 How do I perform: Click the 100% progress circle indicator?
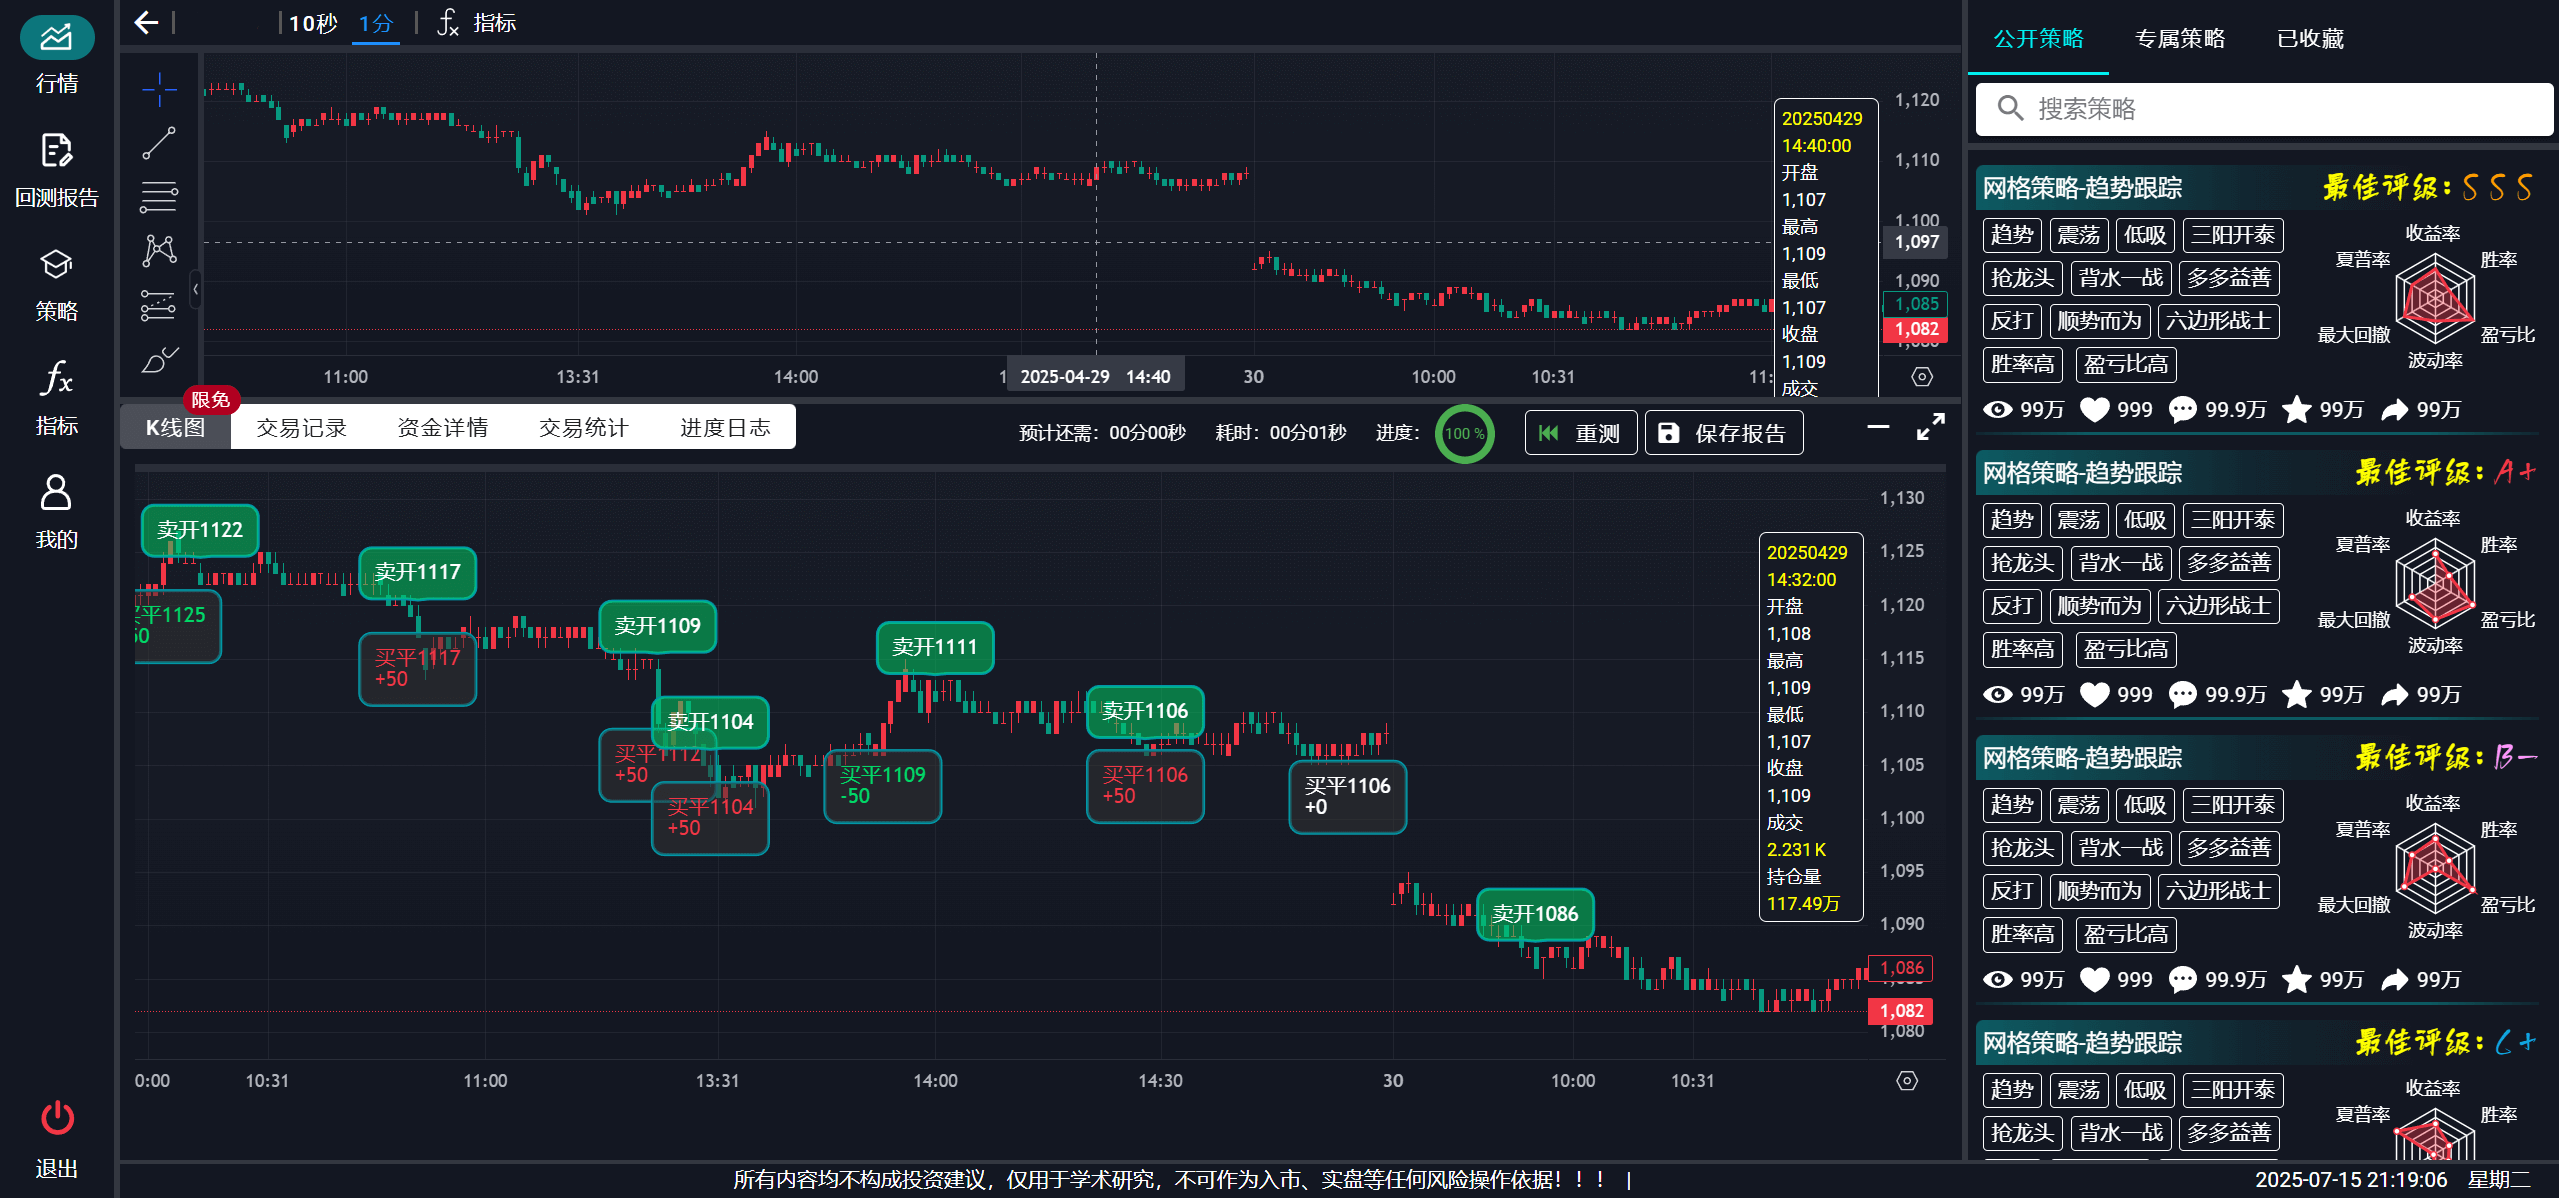point(1464,433)
